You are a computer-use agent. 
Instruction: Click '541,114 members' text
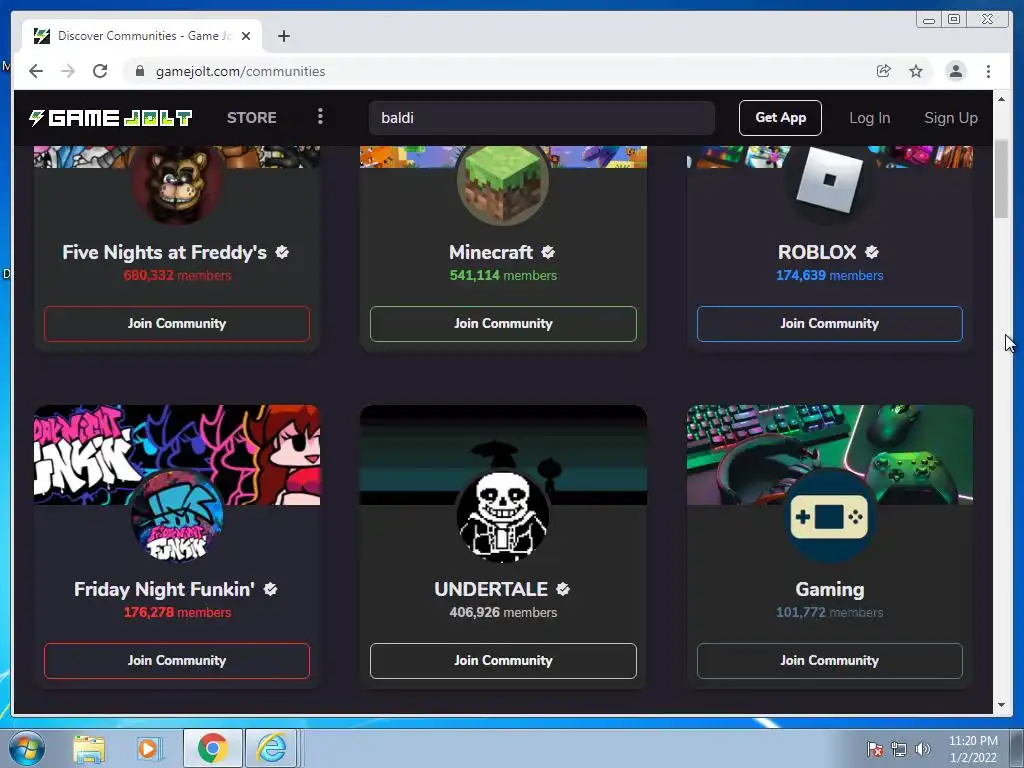click(503, 276)
